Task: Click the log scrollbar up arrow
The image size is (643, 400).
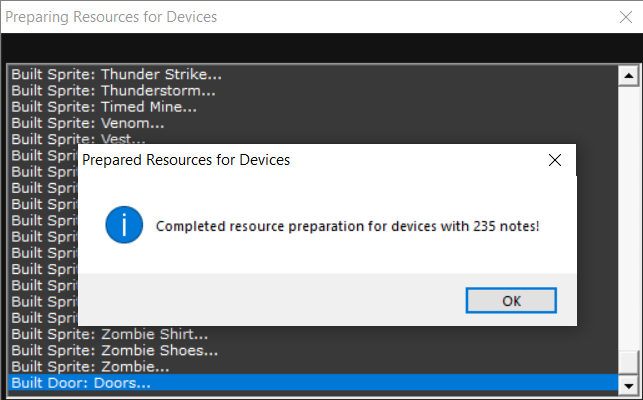Action: 628,75
